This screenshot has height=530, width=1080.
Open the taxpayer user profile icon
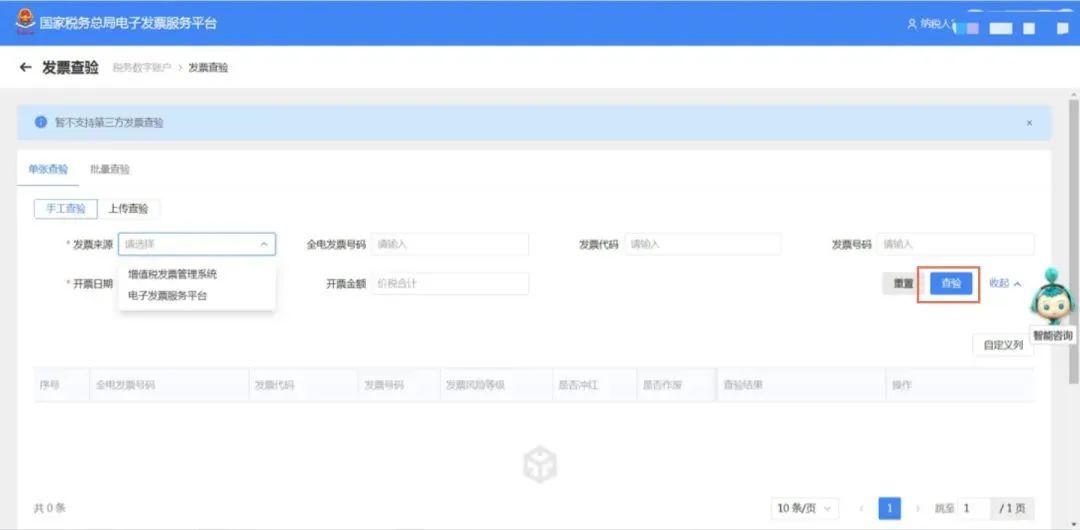pyautogui.click(x=911, y=23)
